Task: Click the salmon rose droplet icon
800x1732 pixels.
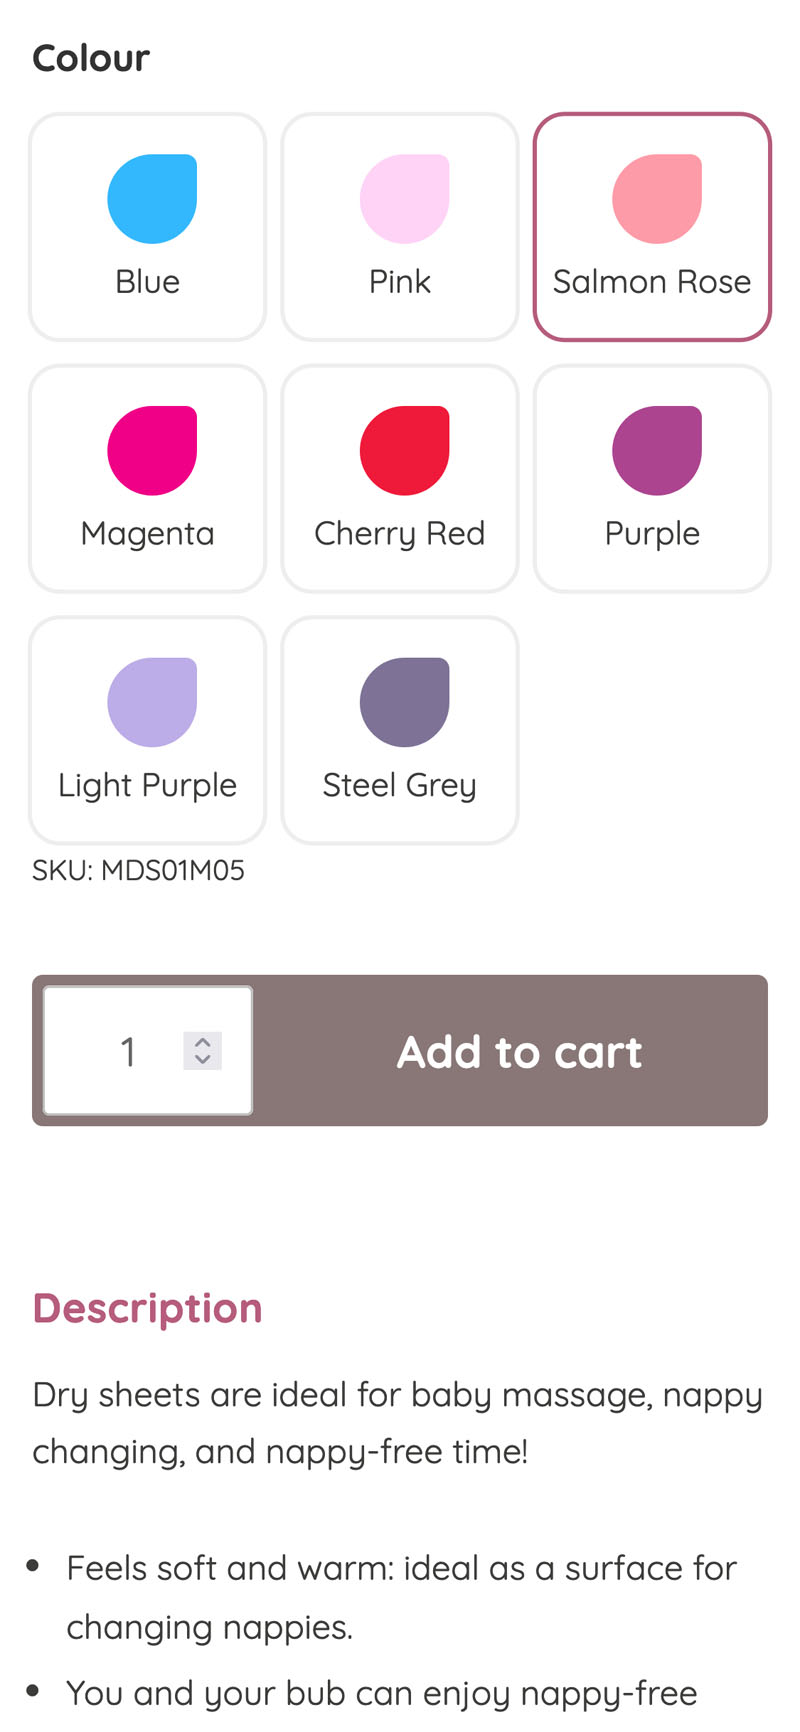Action: 657,199
